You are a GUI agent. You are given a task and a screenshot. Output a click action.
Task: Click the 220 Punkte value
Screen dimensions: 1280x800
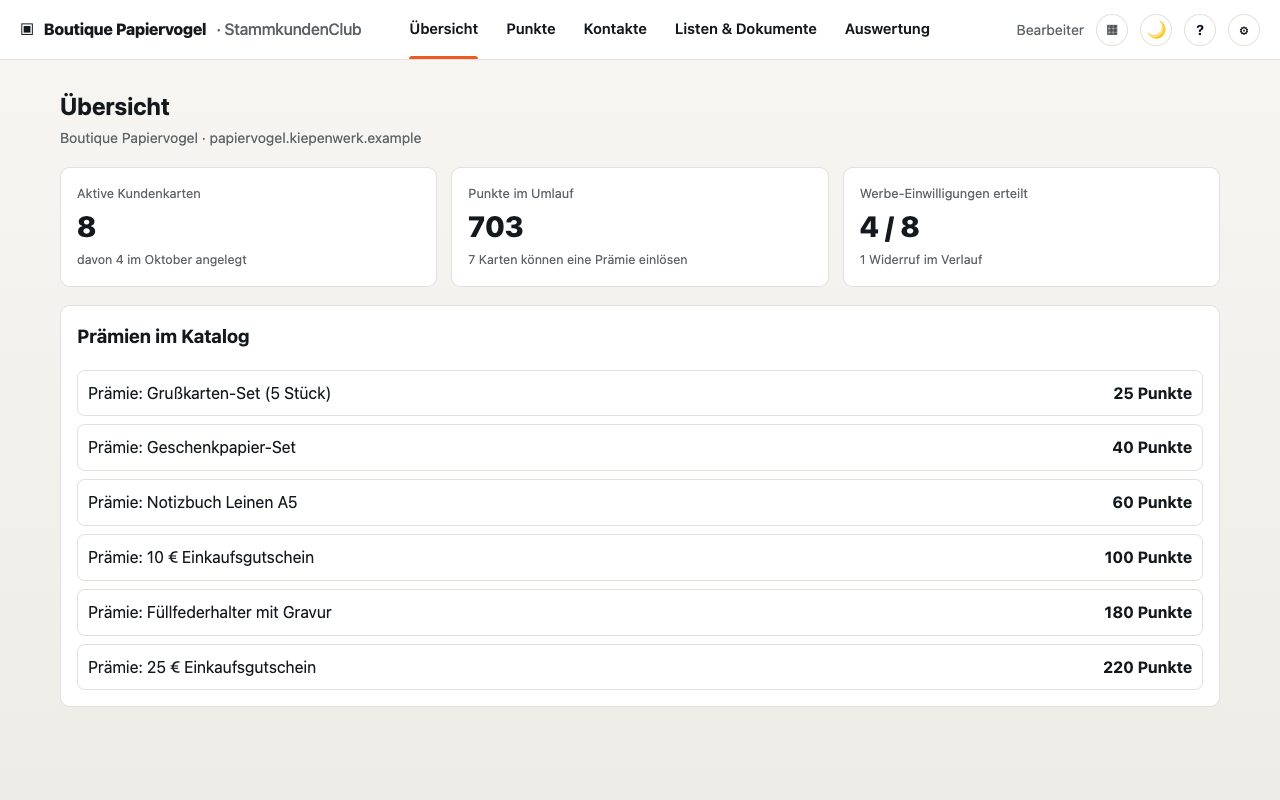(x=1147, y=667)
